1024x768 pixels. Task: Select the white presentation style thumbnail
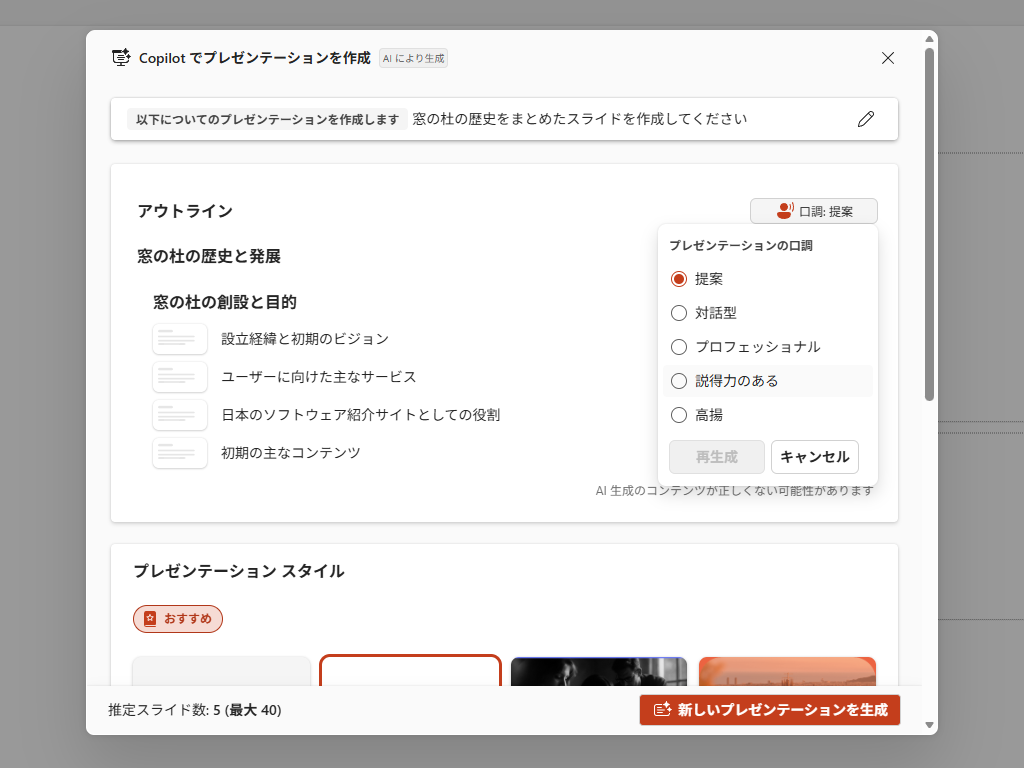pos(410,670)
